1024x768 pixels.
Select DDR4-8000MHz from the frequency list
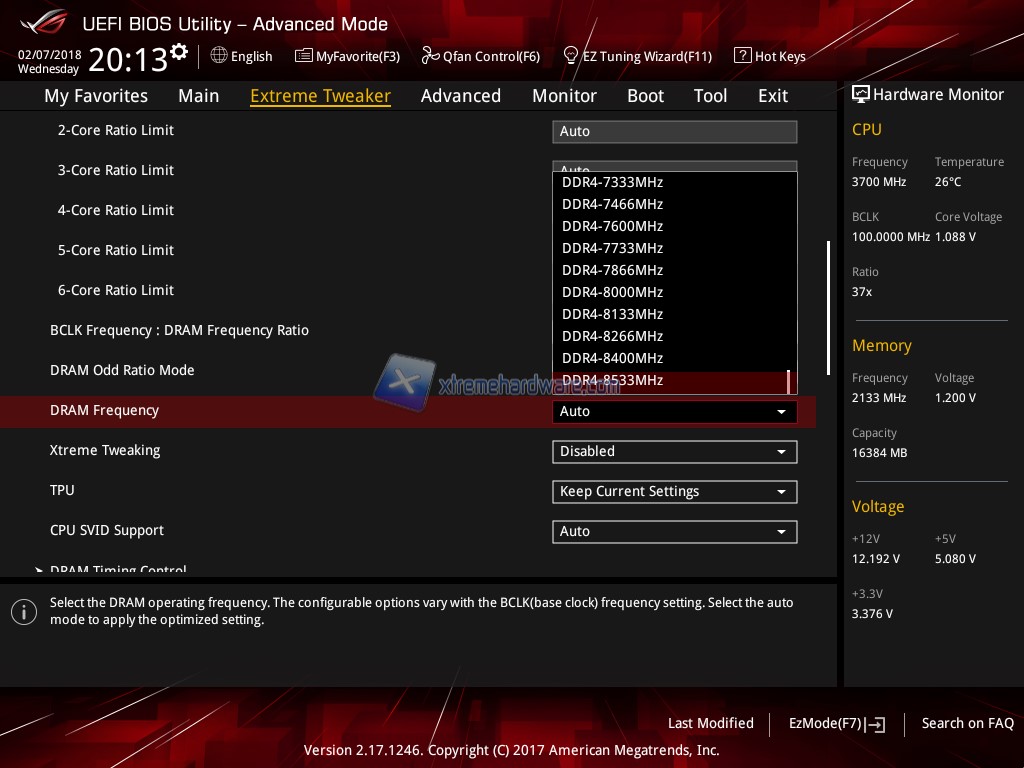(612, 292)
